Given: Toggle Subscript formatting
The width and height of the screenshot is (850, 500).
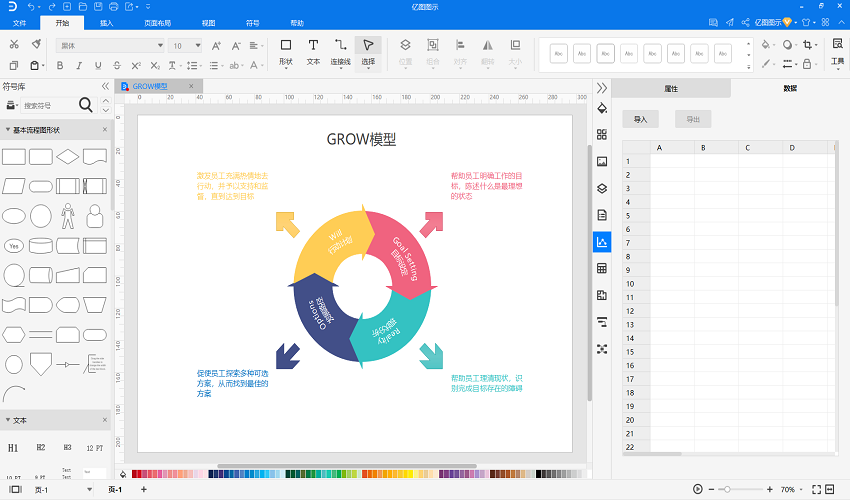Looking at the screenshot, I should [155, 66].
